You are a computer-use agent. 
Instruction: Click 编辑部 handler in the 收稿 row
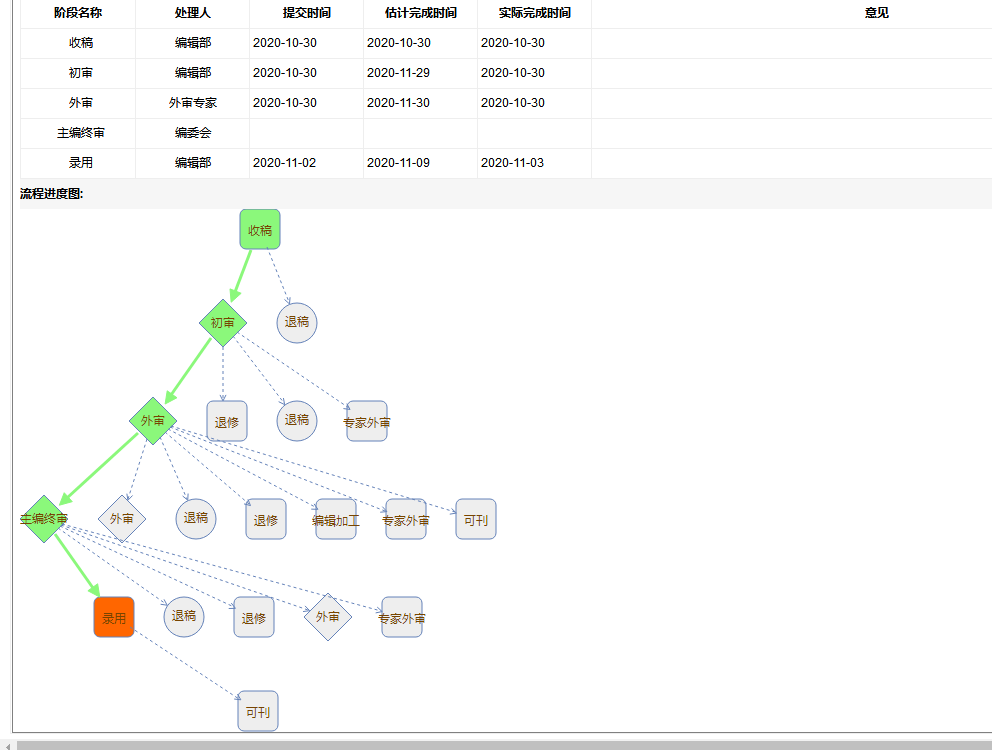192,43
